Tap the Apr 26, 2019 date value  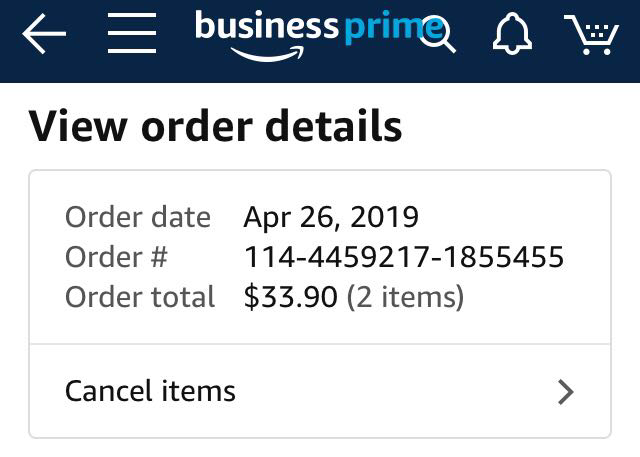point(331,217)
